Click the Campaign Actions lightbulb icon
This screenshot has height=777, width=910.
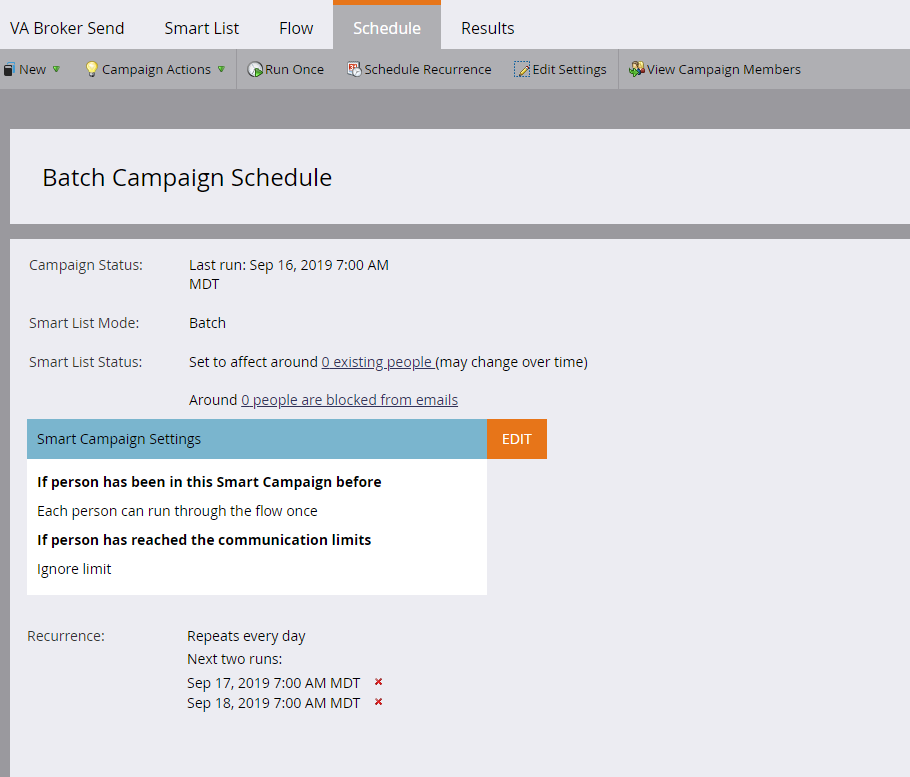click(x=91, y=70)
